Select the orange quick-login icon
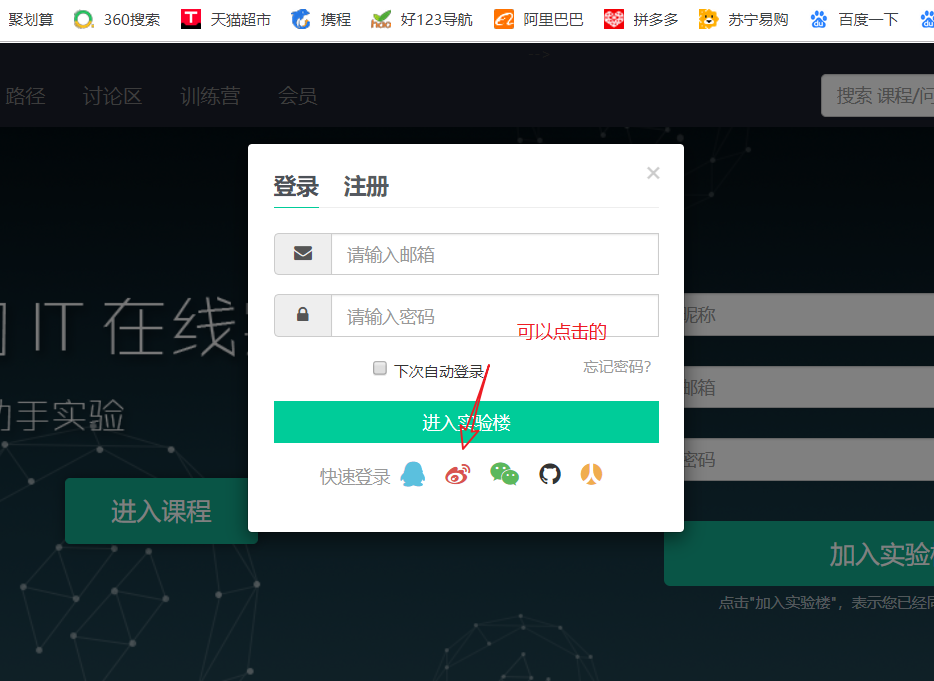The image size is (934, 681). (x=591, y=474)
